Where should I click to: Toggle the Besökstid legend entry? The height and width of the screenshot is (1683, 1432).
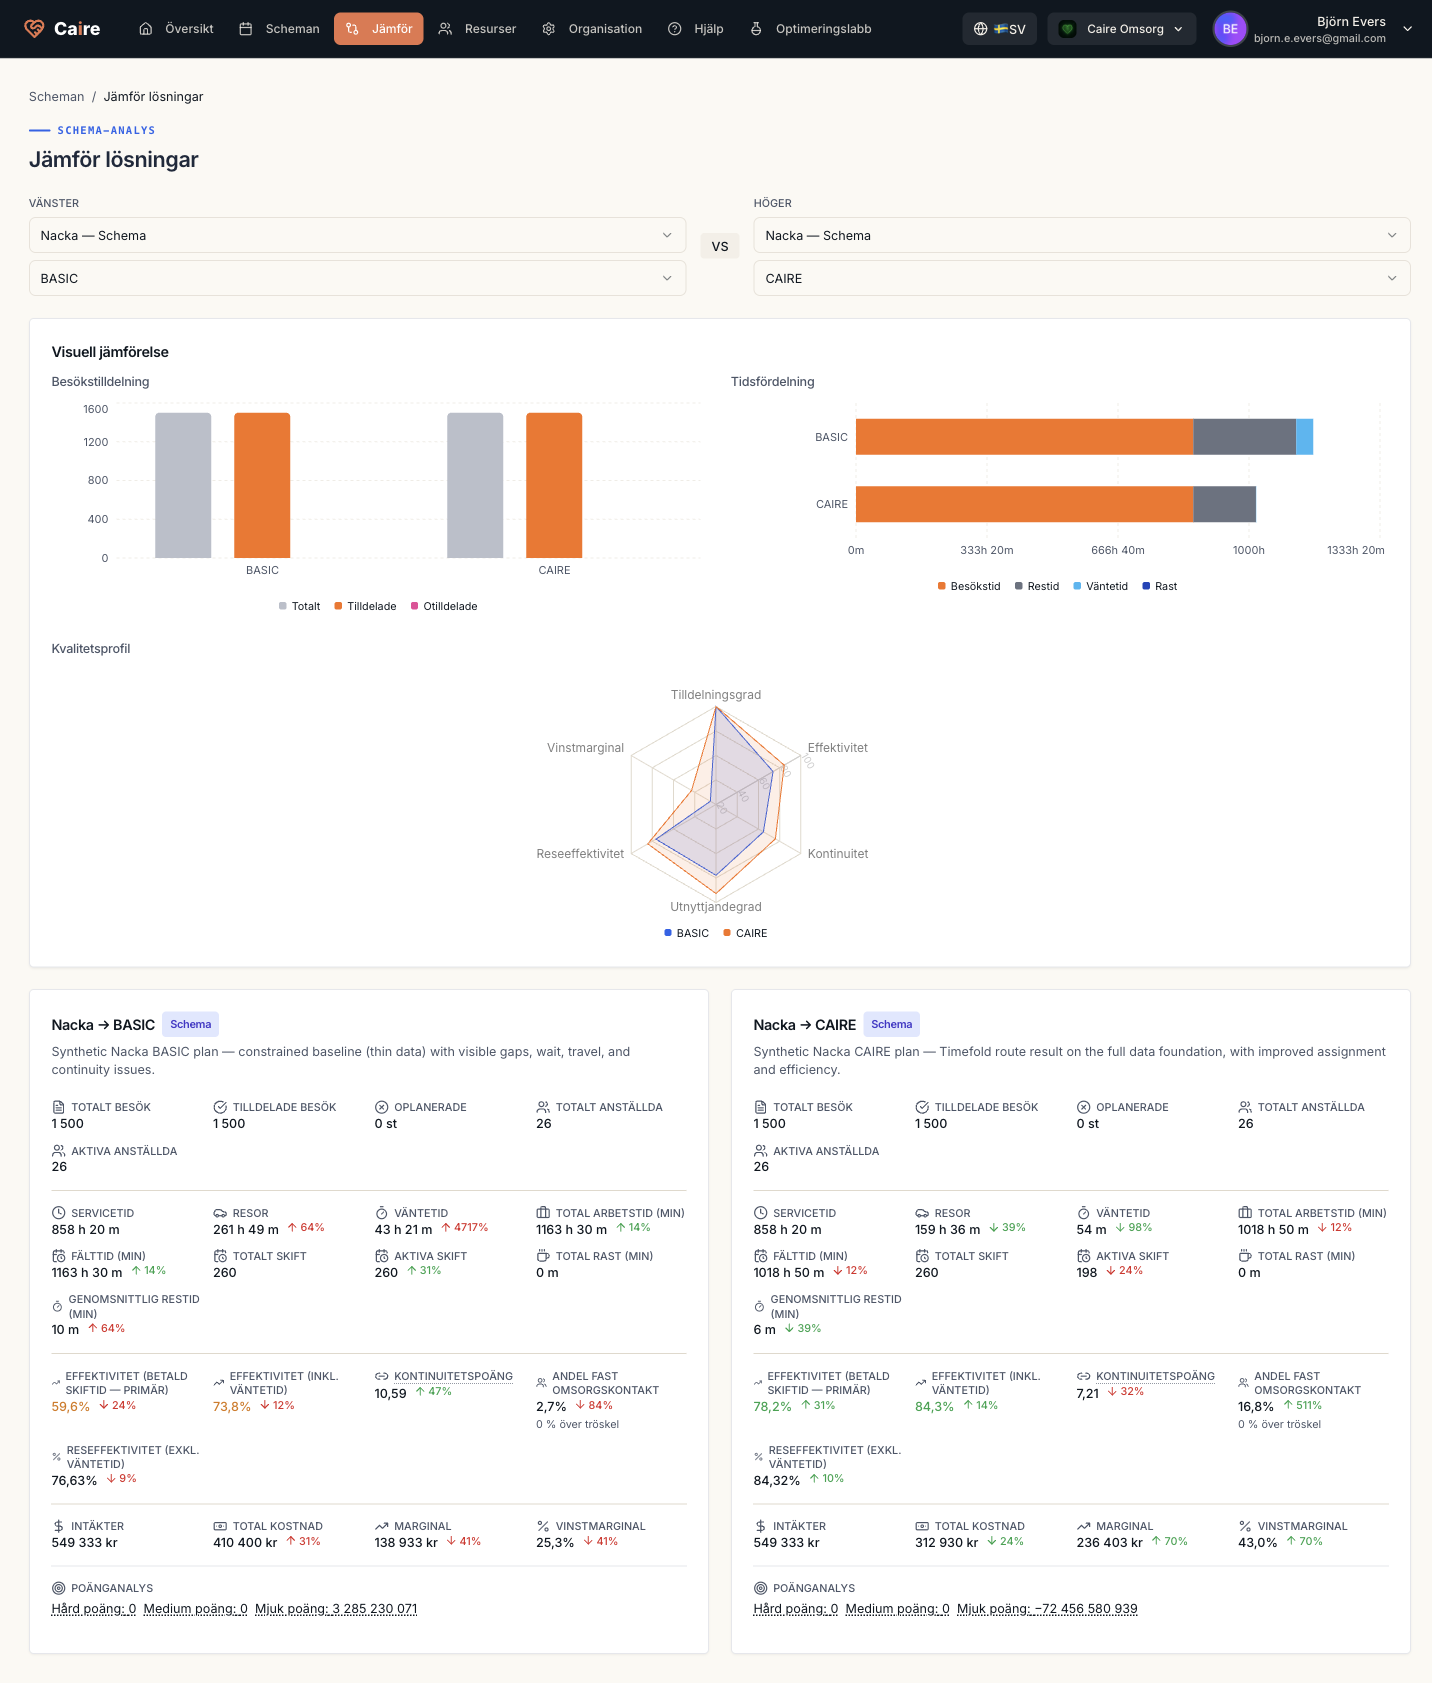coord(969,586)
